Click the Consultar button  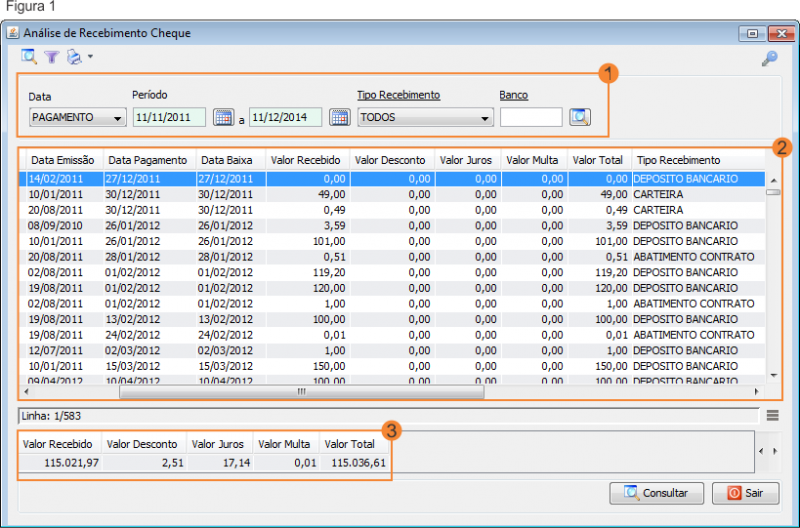coord(656,493)
